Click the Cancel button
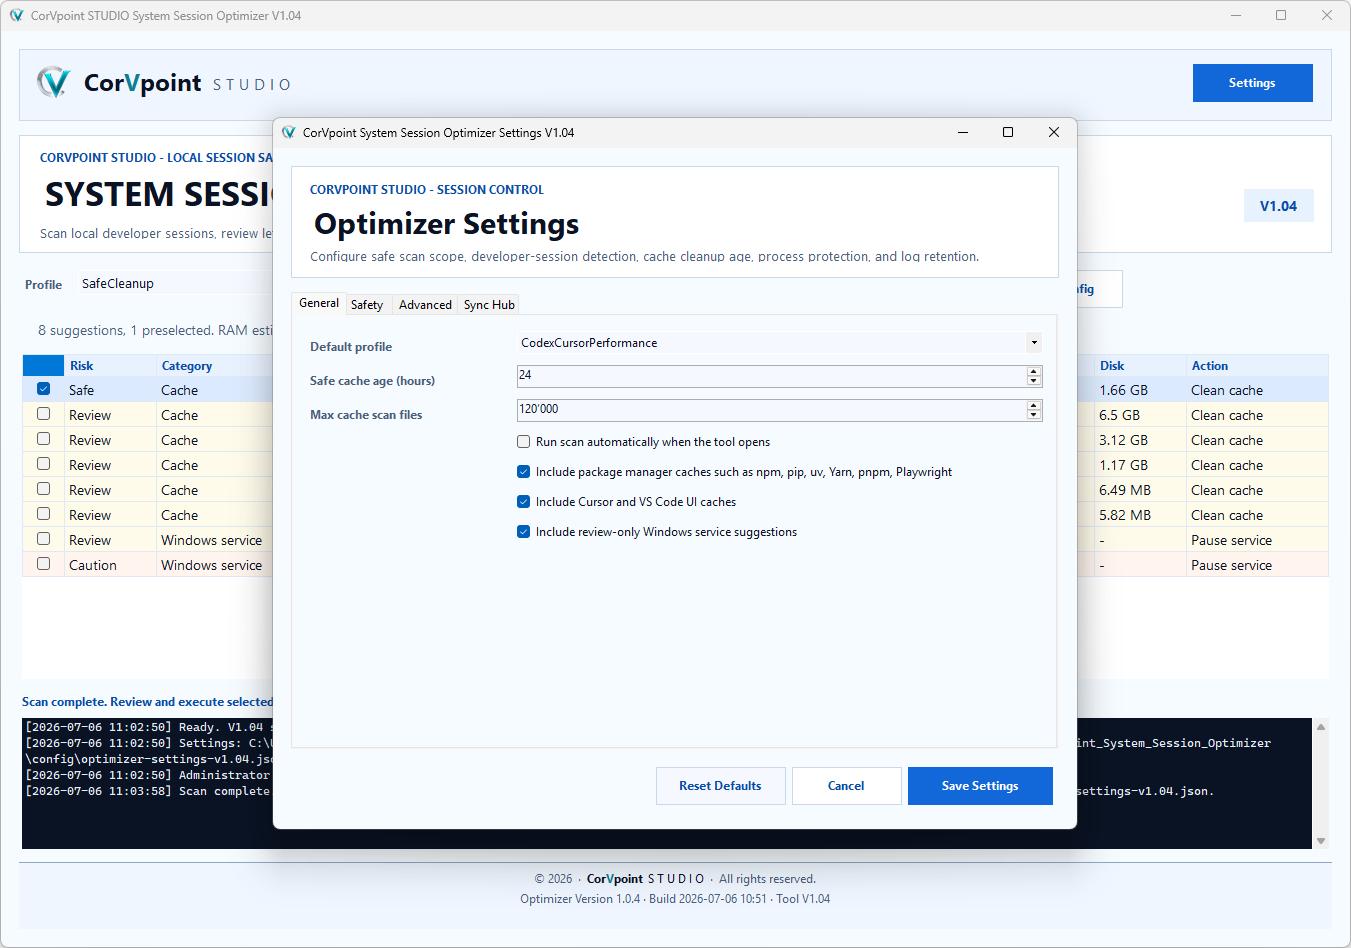The height and width of the screenshot is (948, 1351). [x=846, y=786]
